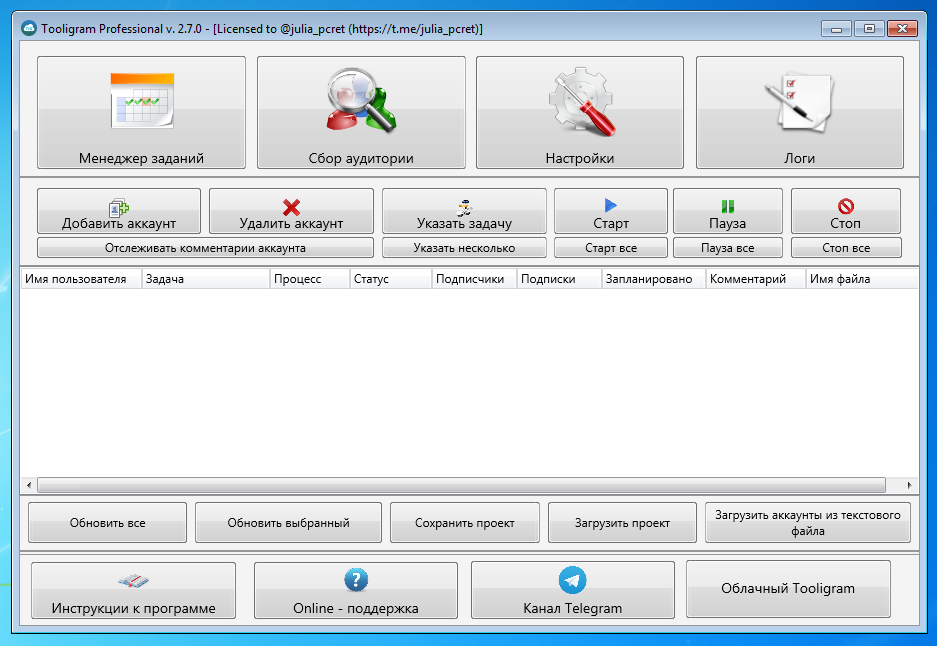
Task: Click Указать задачу to assign task
Action: tap(464, 211)
